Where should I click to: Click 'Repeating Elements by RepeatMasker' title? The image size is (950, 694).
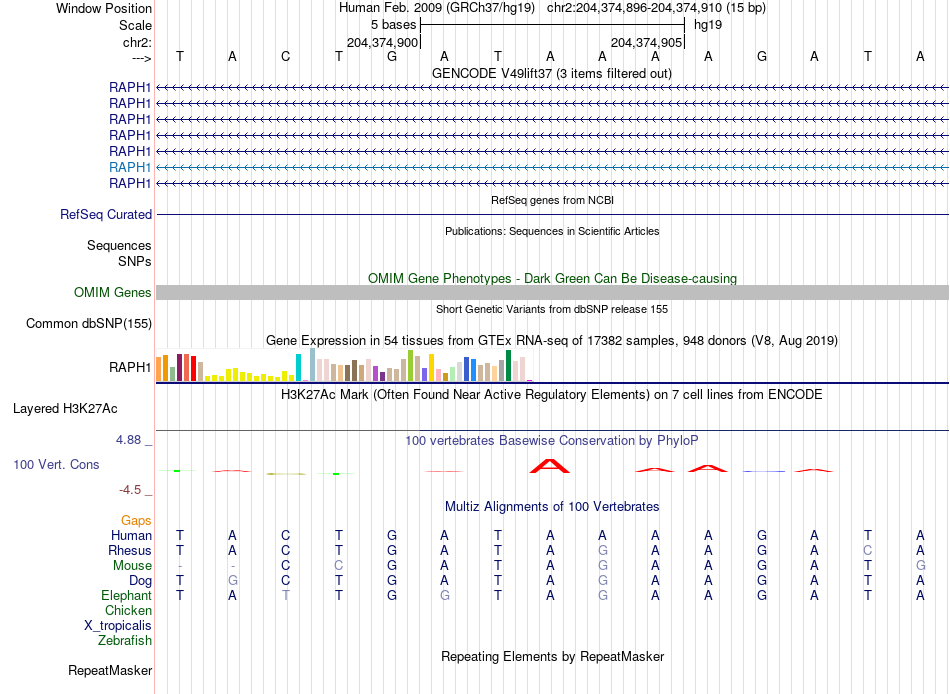[552, 657]
